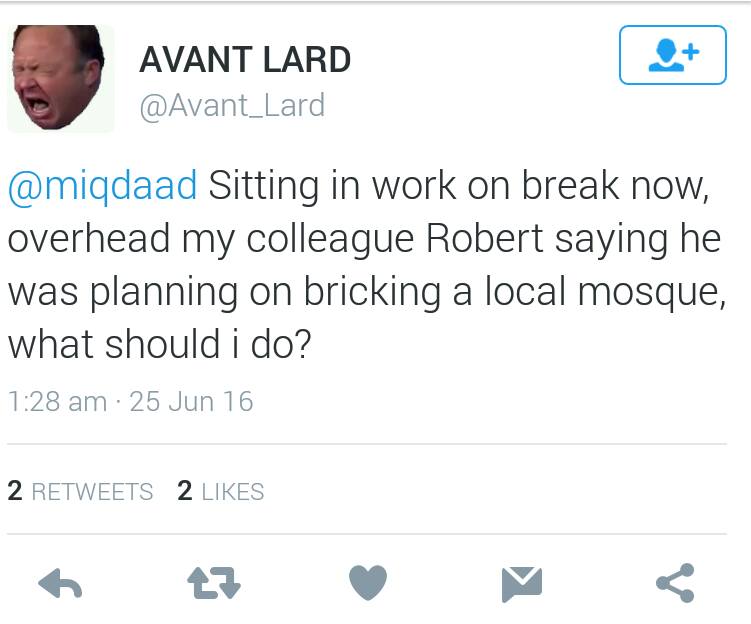Send tweet via direct message envelope icon
The width and height of the screenshot is (751, 624).
(522, 583)
